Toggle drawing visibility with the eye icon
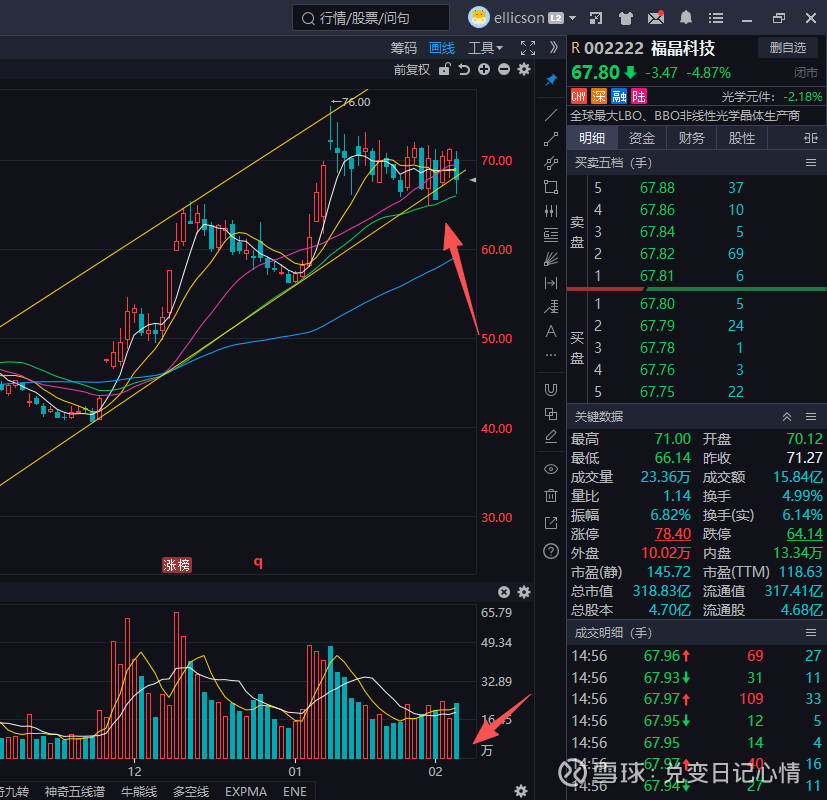The width and height of the screenshot is (827, 800). click(x=551, y=469)
